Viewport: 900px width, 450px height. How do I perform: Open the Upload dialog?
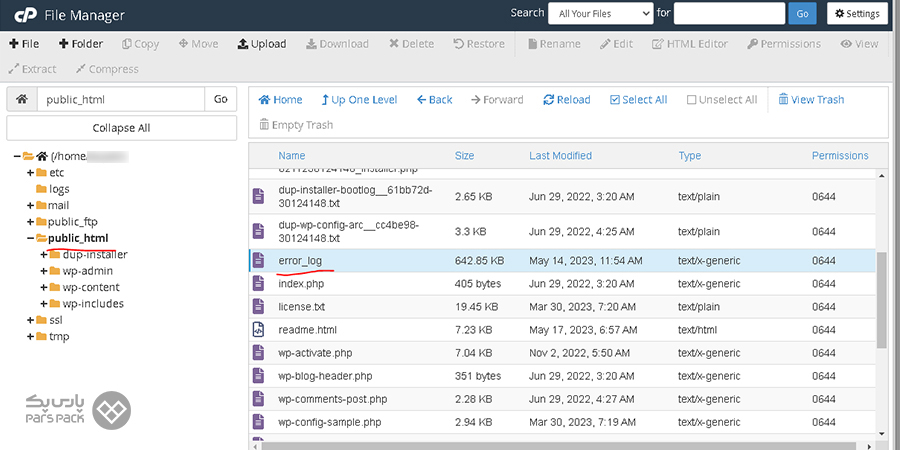click(262, 44)
